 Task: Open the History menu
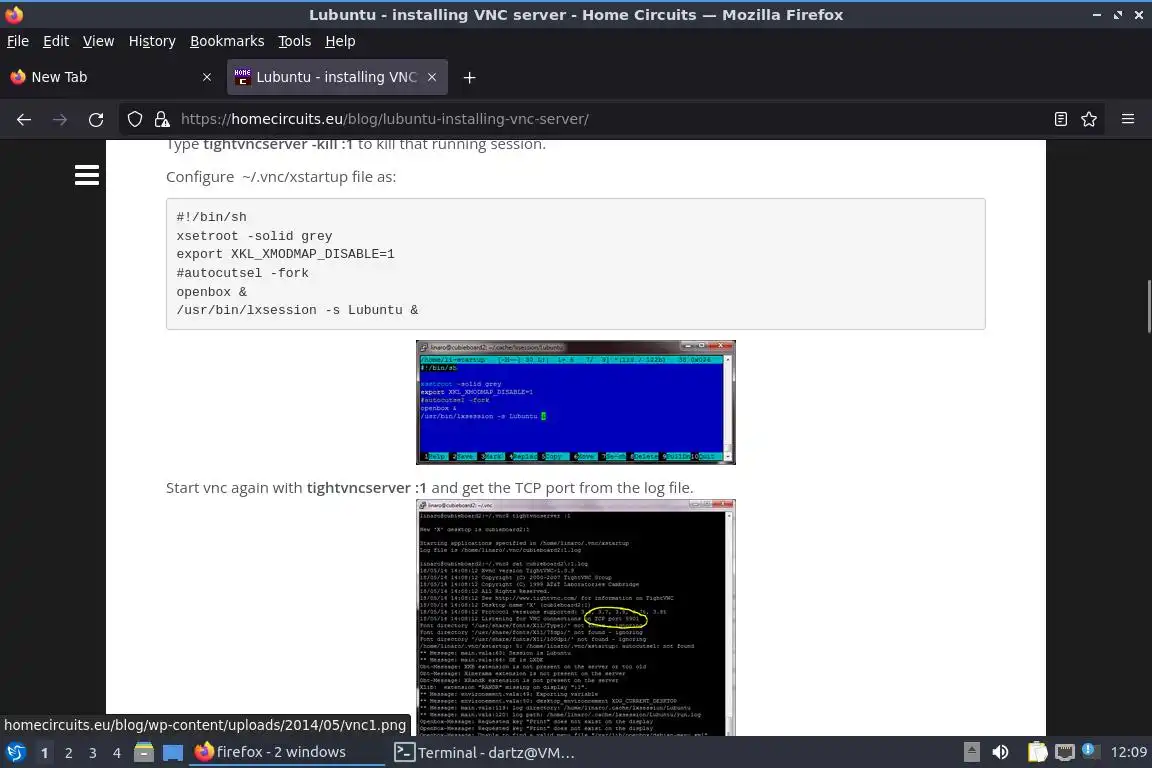point(152,41)
